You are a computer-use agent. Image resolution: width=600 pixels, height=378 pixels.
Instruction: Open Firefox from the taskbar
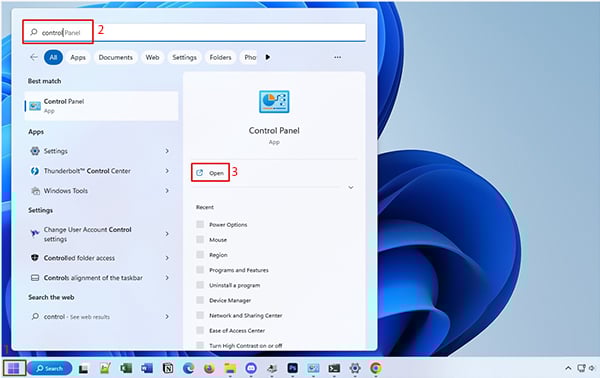coord(209,368)
